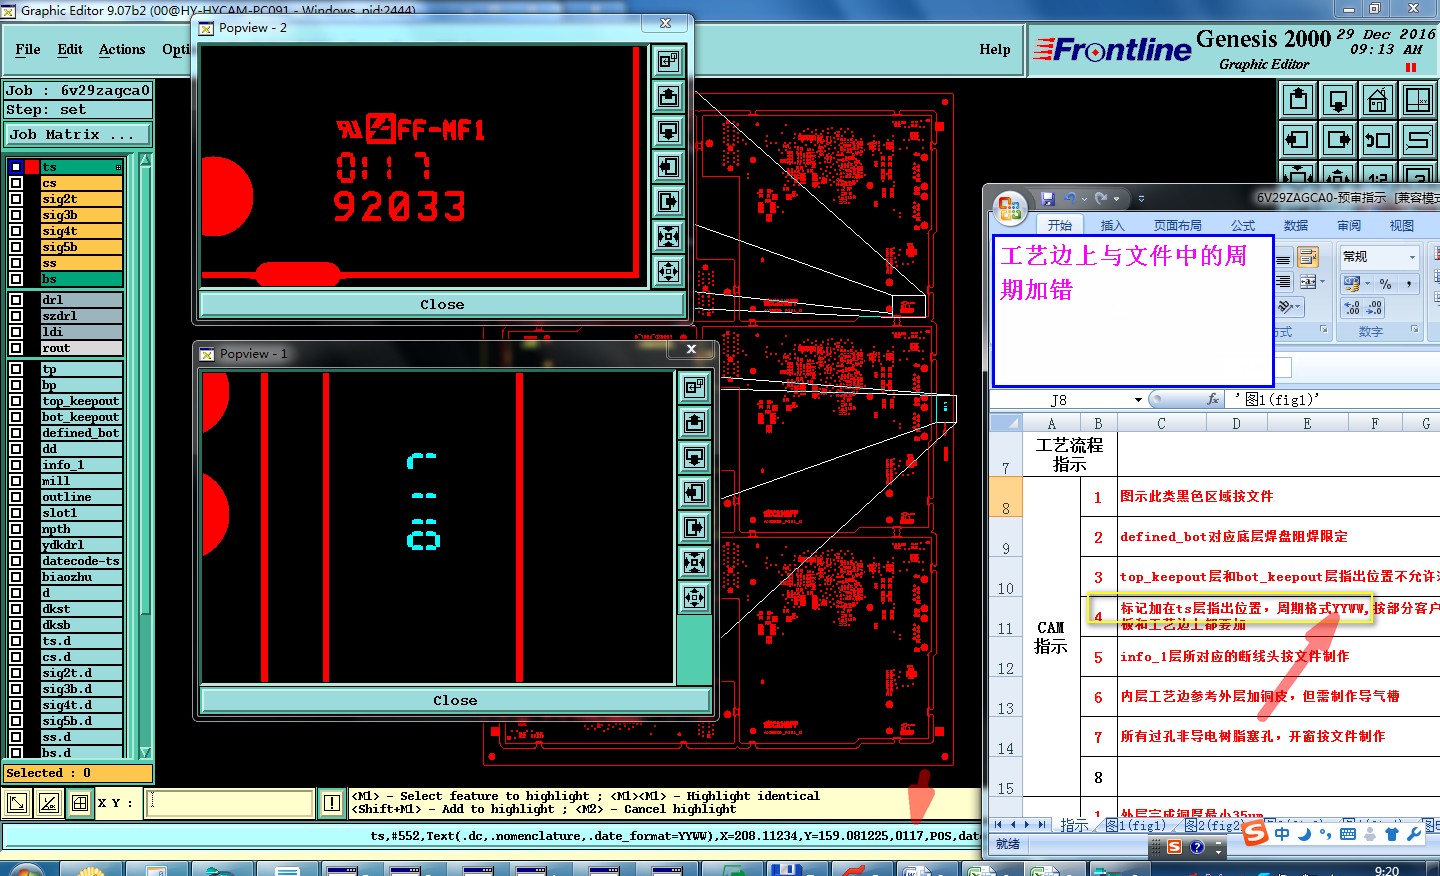Toggle visibility checkbox for layer rout
This screenshot has width=1440, height=876.
16,348
